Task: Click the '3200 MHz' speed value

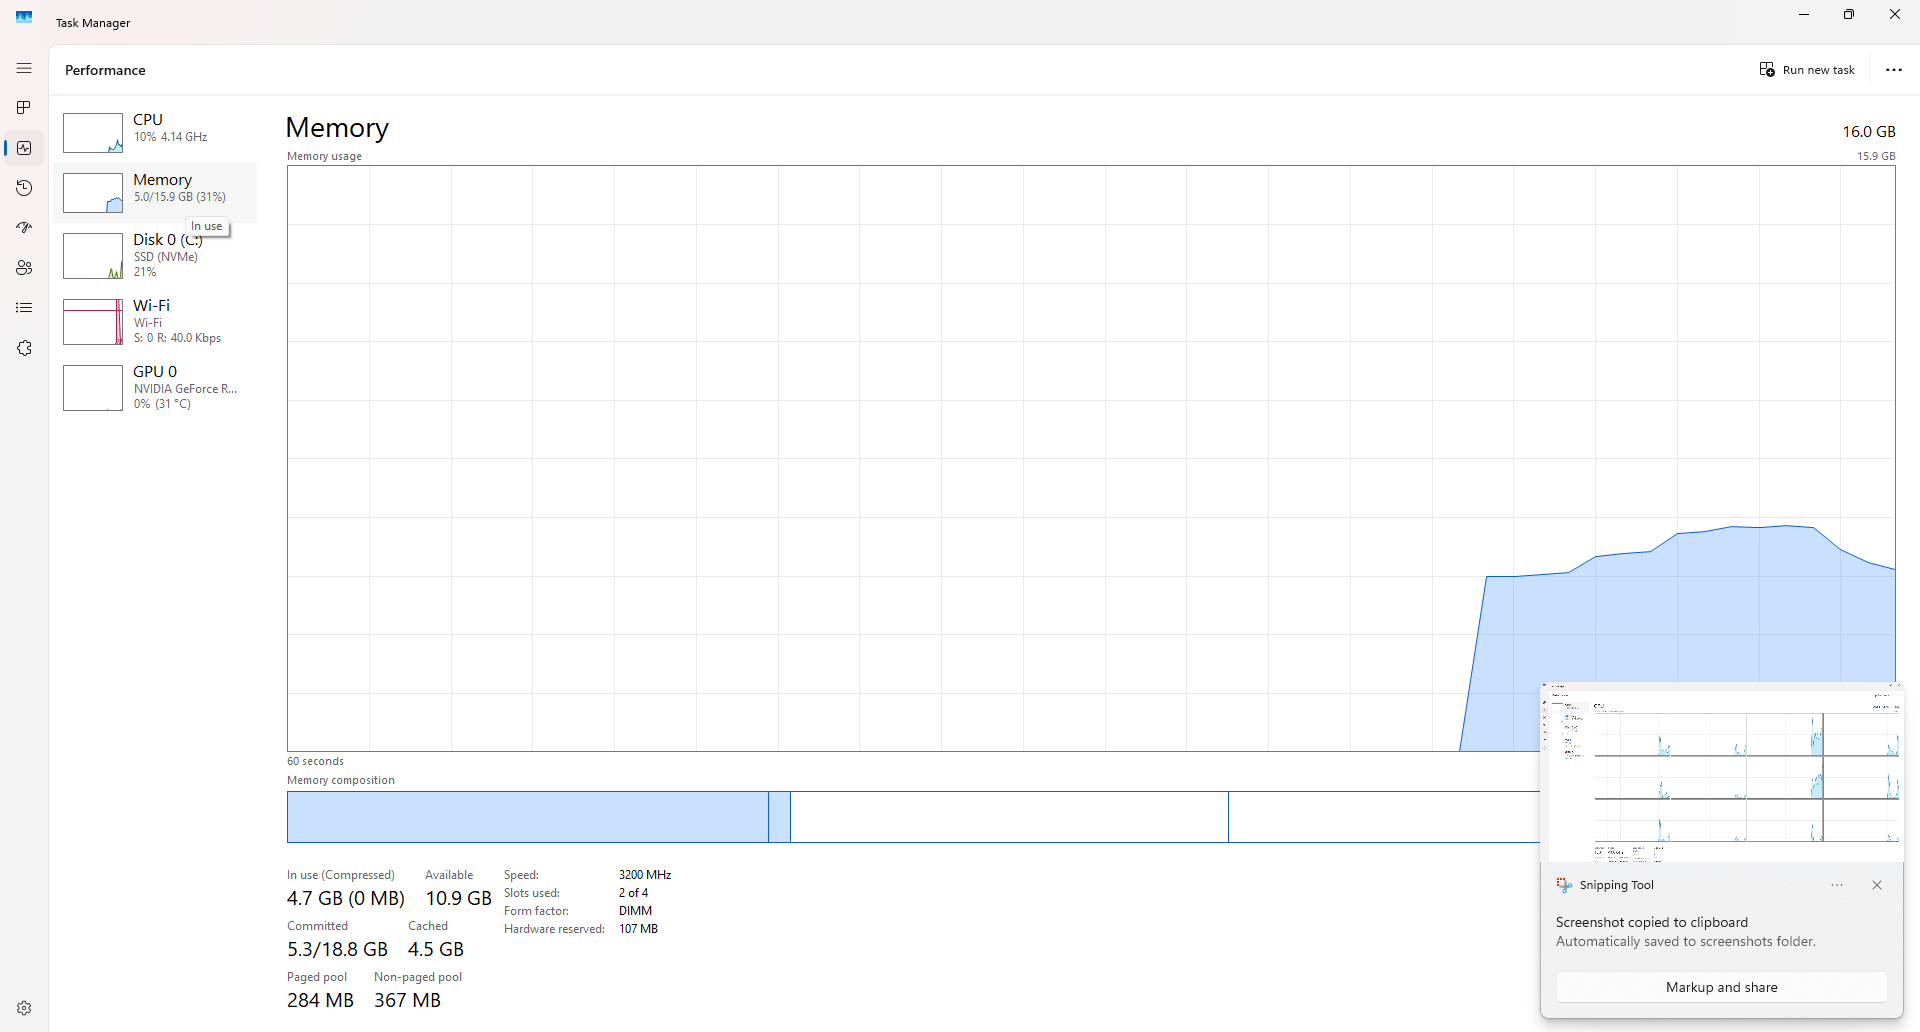Action: click(x=645, y=875)
